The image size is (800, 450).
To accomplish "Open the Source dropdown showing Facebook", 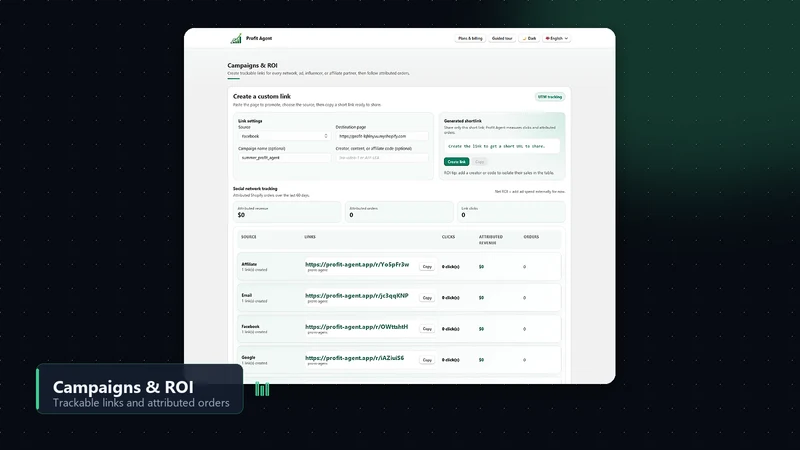I will point(284,136).
